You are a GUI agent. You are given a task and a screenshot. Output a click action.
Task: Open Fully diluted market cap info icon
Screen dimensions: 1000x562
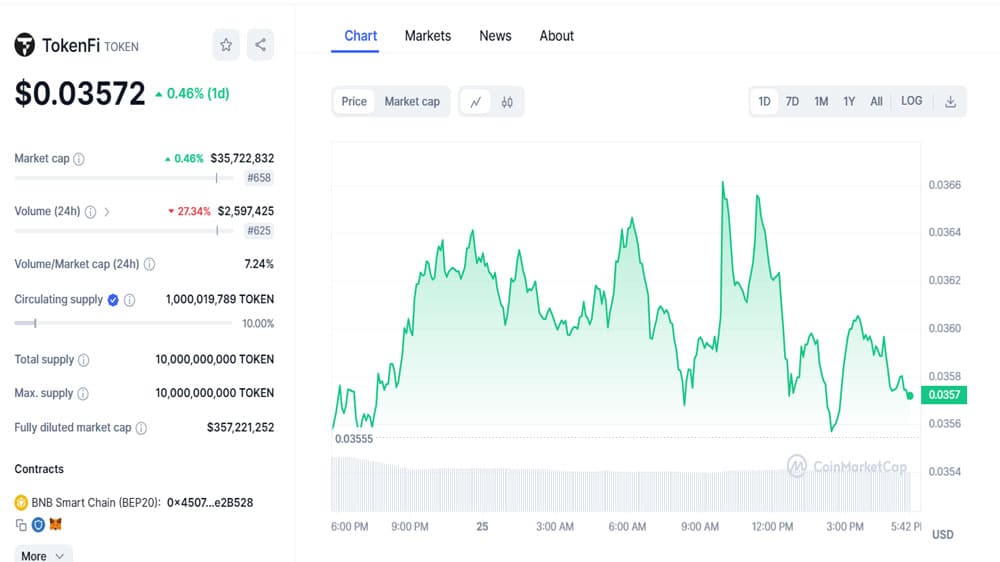(x=141, y=428)
